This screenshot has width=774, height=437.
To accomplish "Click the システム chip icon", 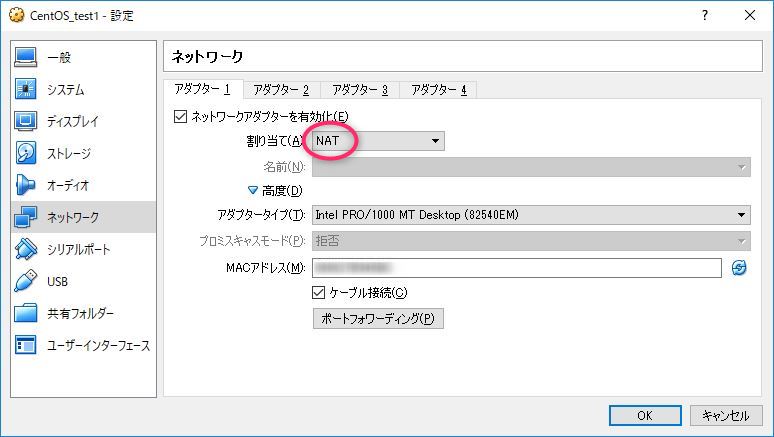I will (25, 89).
